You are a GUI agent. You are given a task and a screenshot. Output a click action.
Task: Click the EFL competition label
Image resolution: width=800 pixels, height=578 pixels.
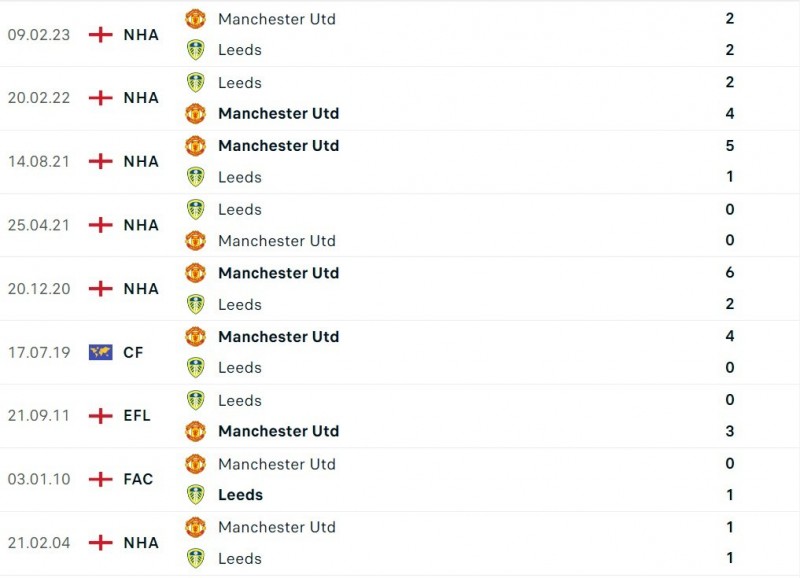[x=137, y=416]
